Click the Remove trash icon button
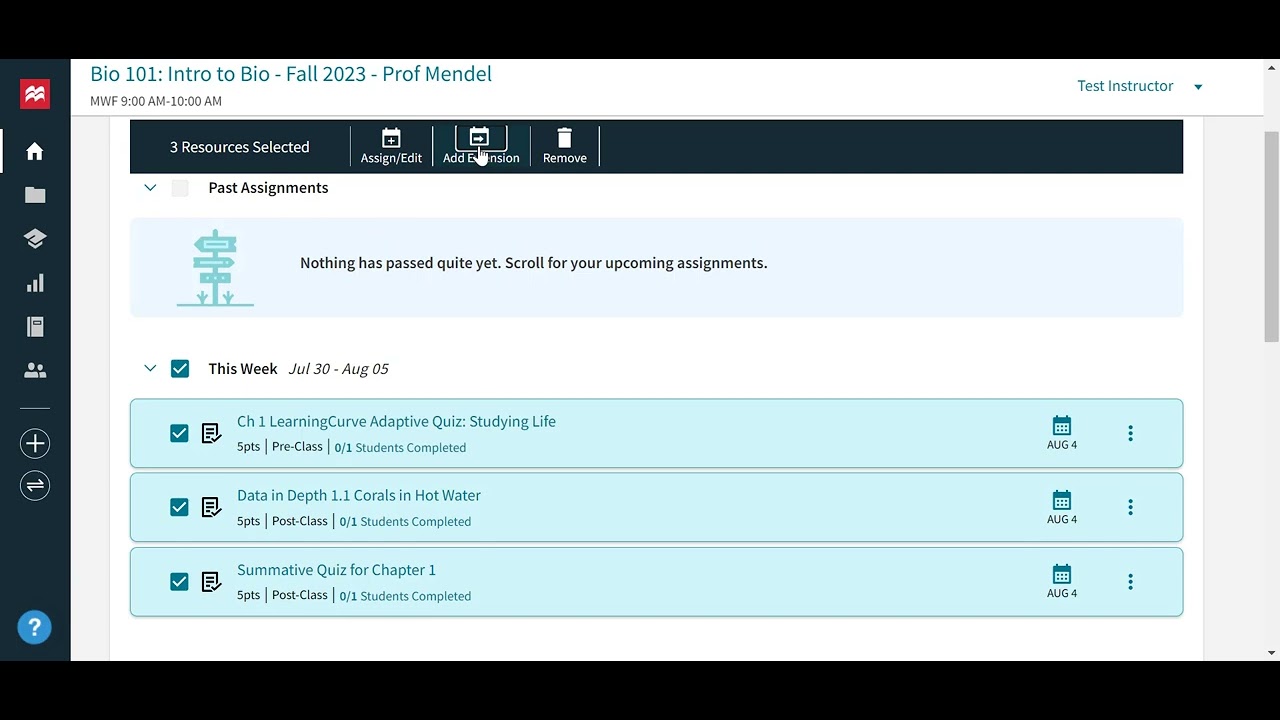 pyautogui.click(x=565, y=146)
